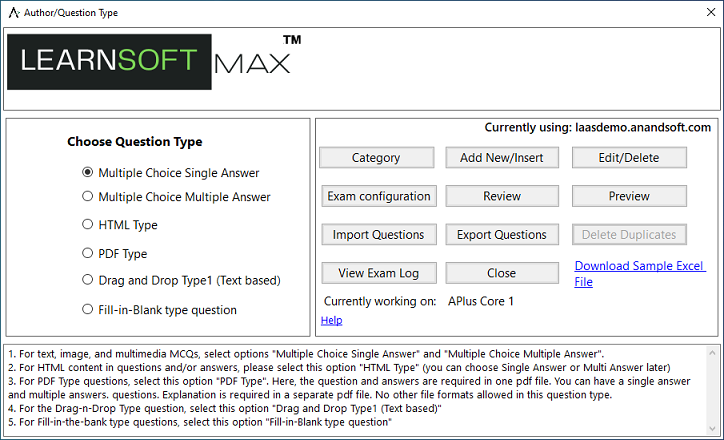Click the Review button

(502, 196)
